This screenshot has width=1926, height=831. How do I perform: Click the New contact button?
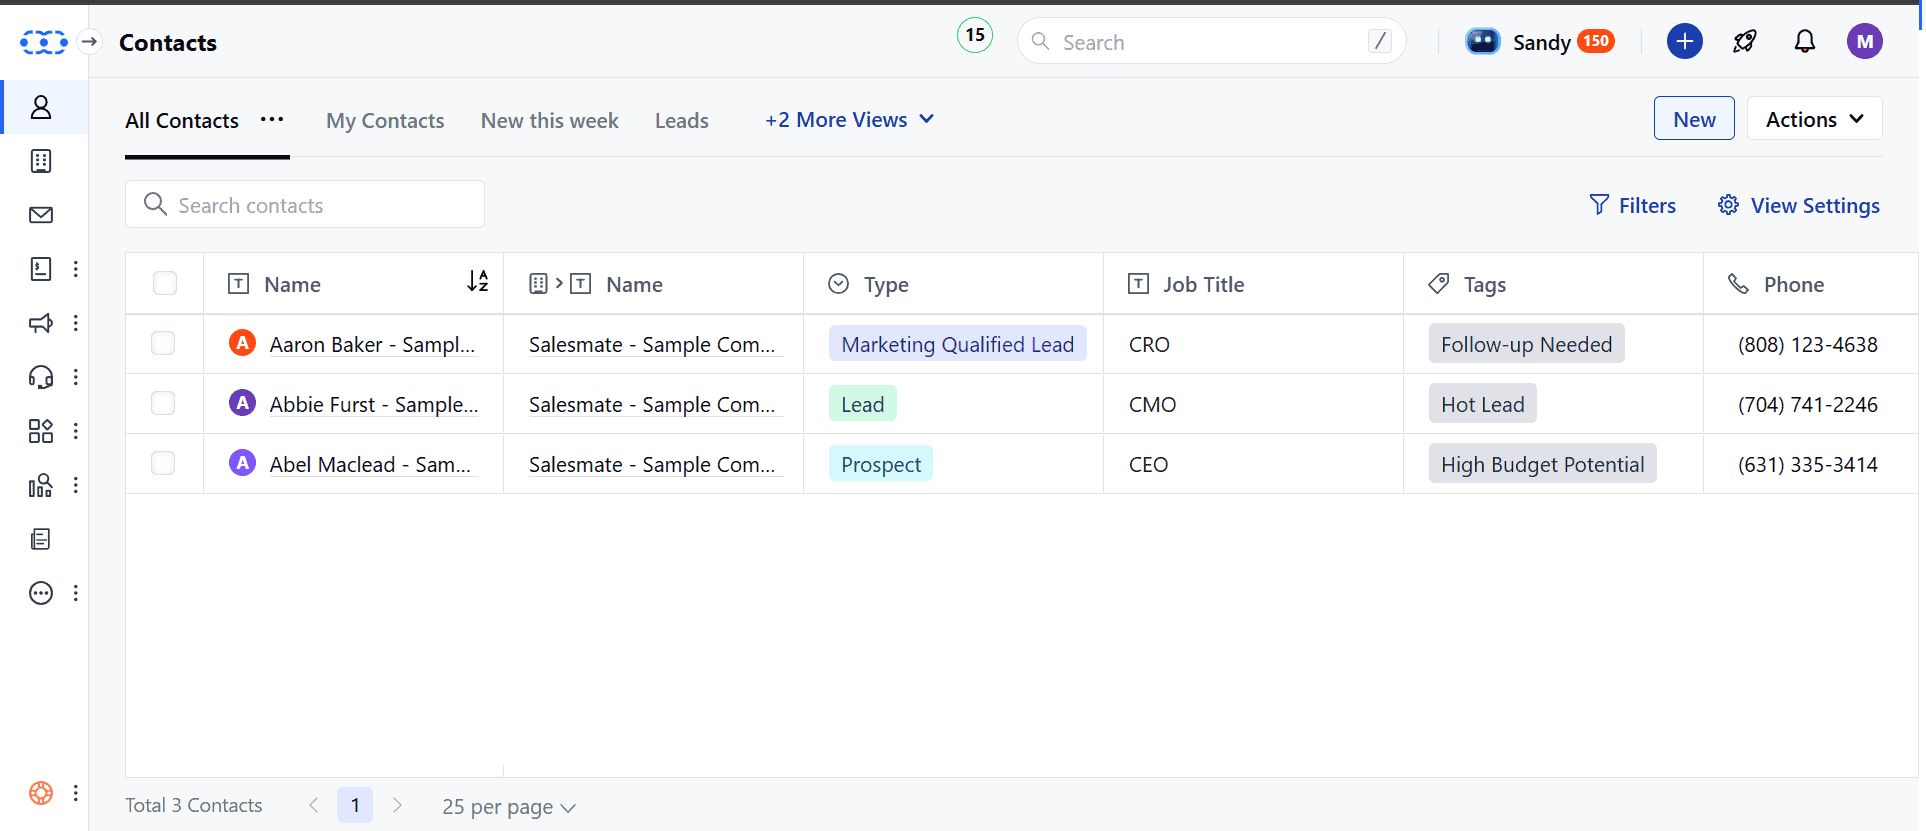point(1693,119)
